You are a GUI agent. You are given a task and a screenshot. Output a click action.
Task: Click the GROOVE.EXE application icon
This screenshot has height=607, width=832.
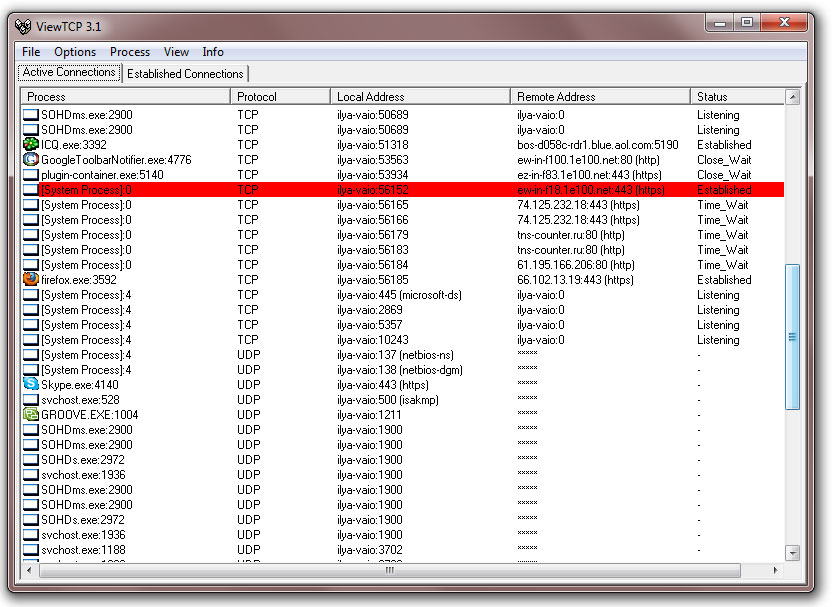click(31, 414)
